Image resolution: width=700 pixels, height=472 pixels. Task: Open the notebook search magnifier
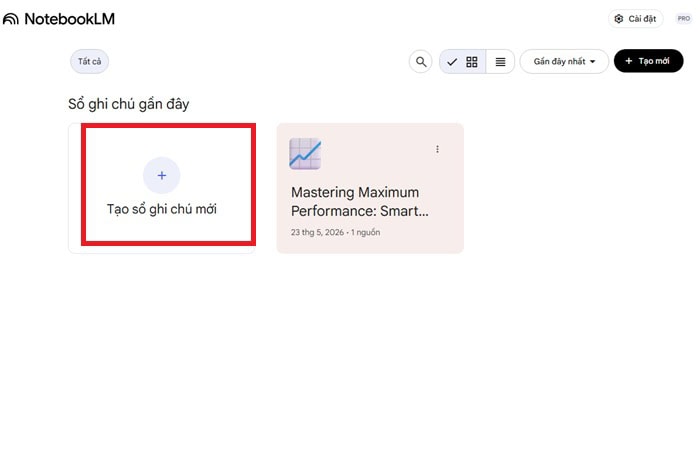421,62
